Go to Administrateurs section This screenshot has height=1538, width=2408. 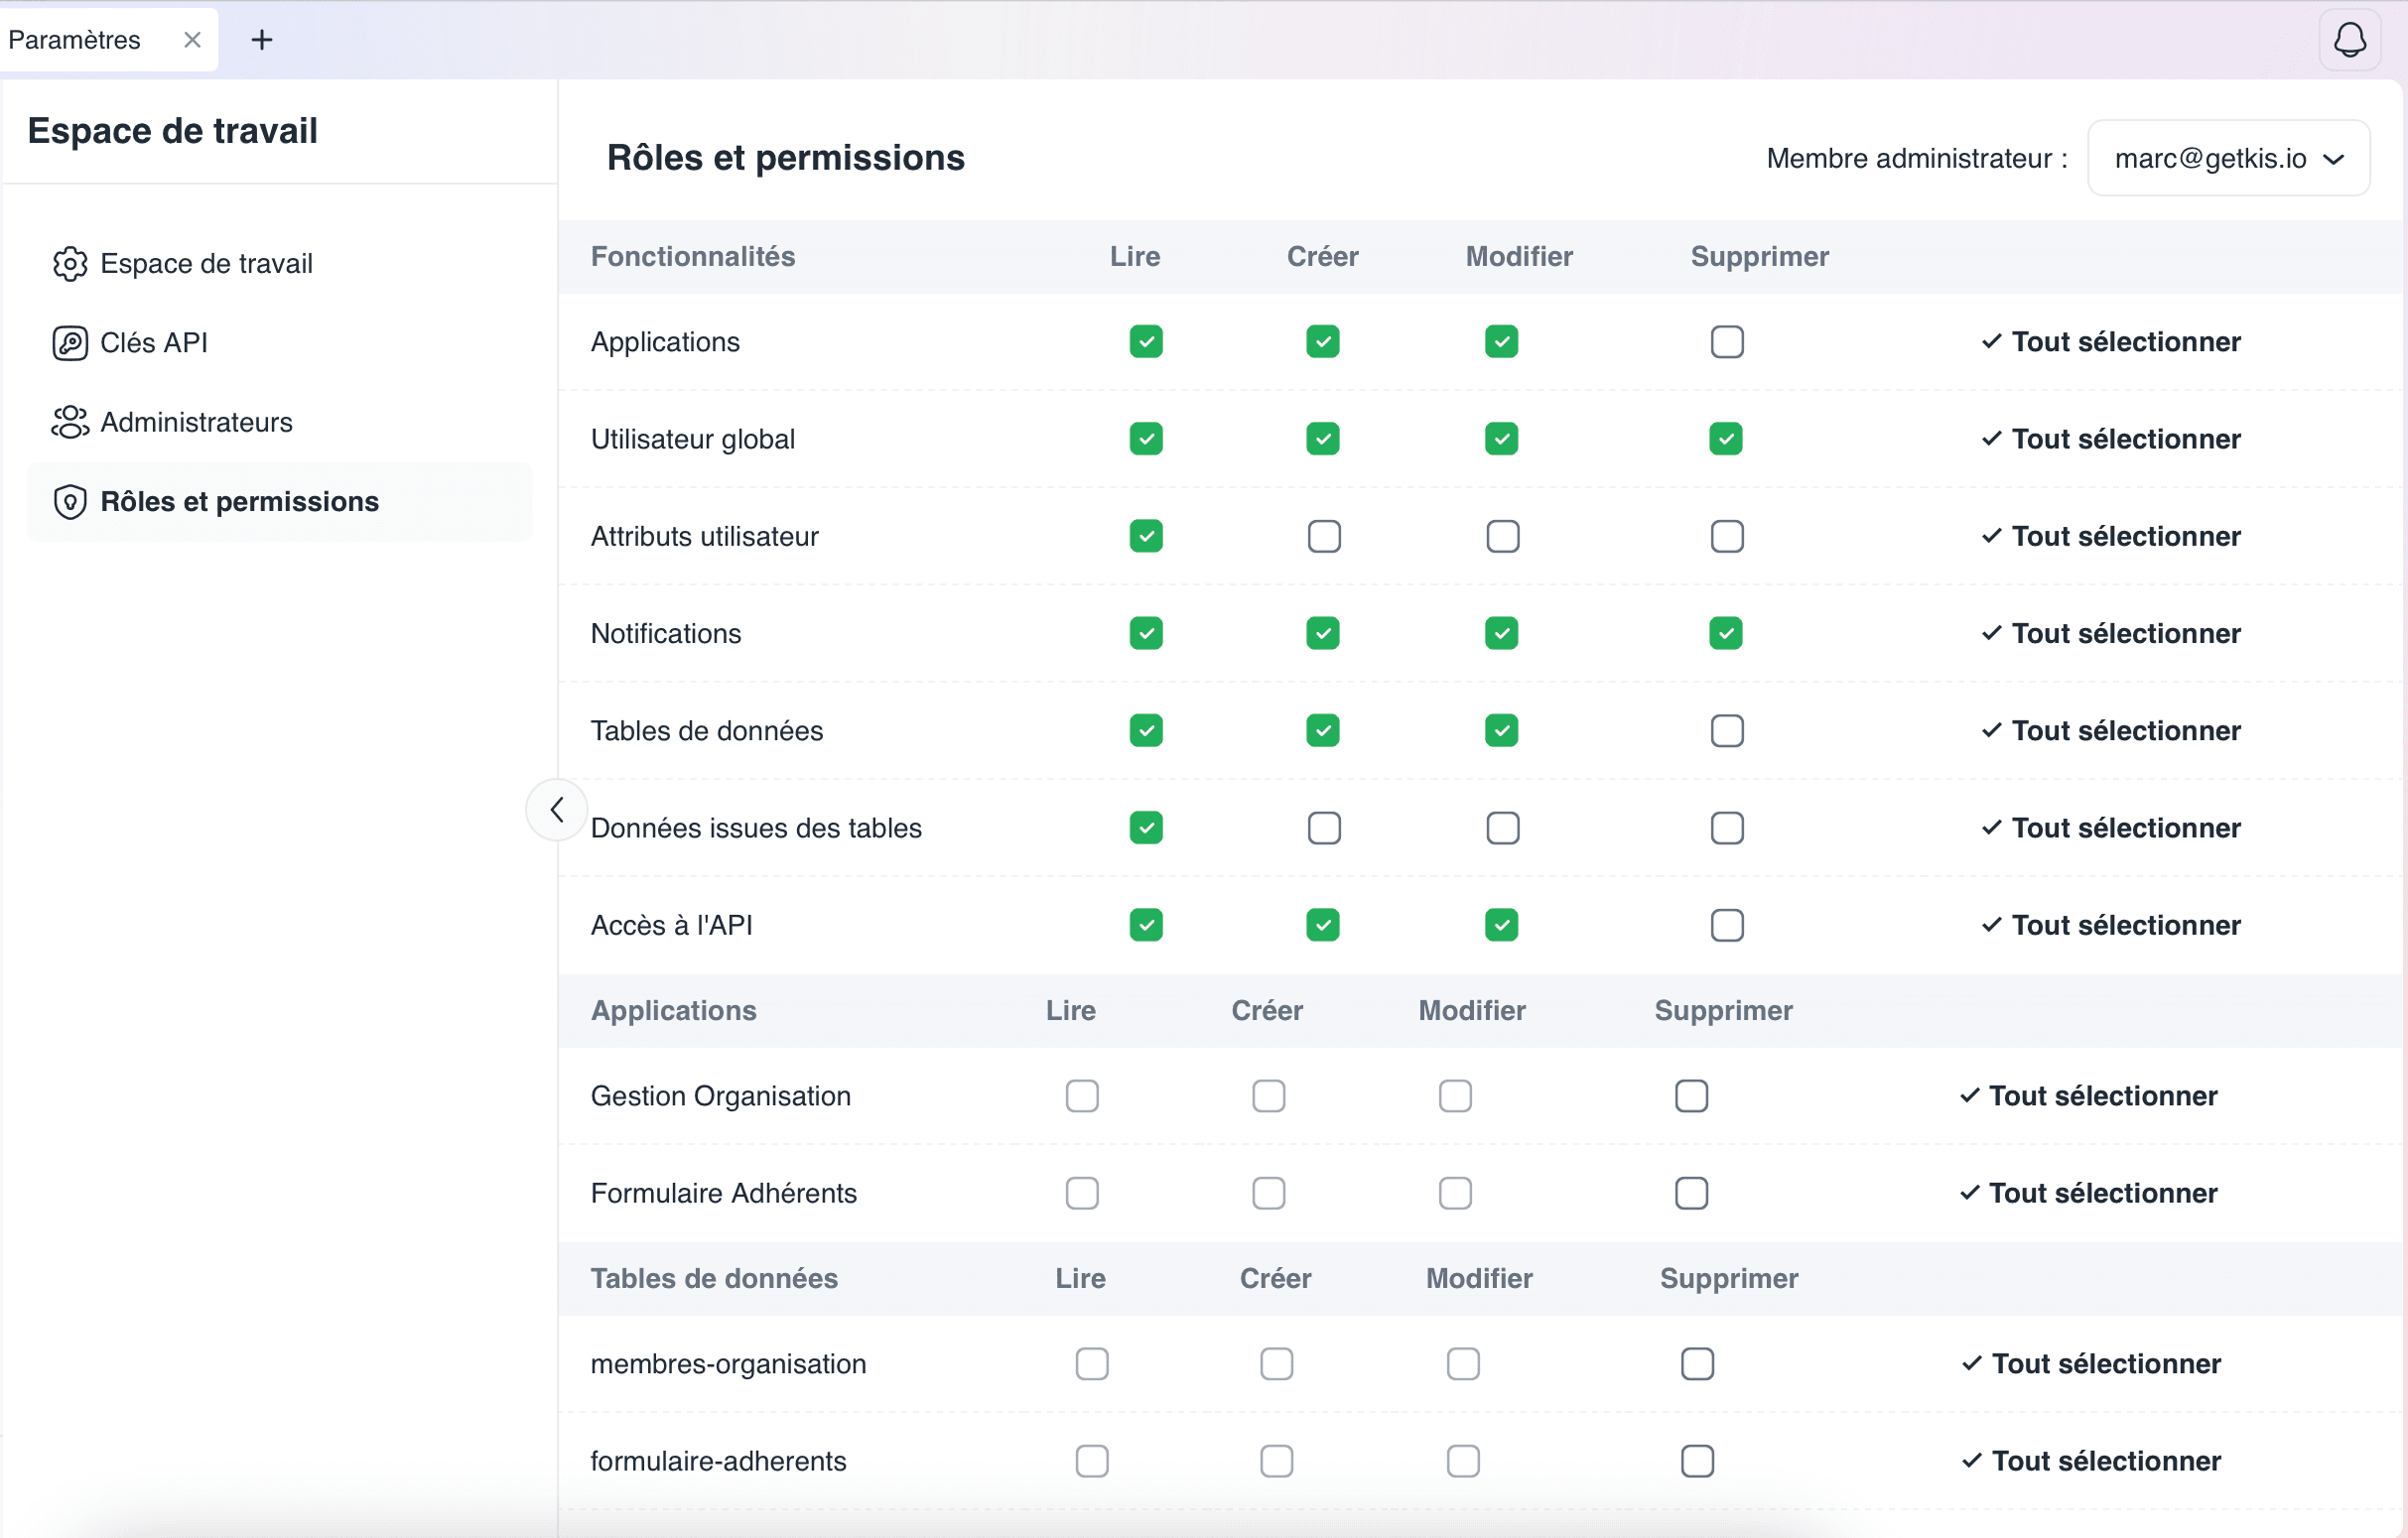pyautogui.click(x=280, y=422)
